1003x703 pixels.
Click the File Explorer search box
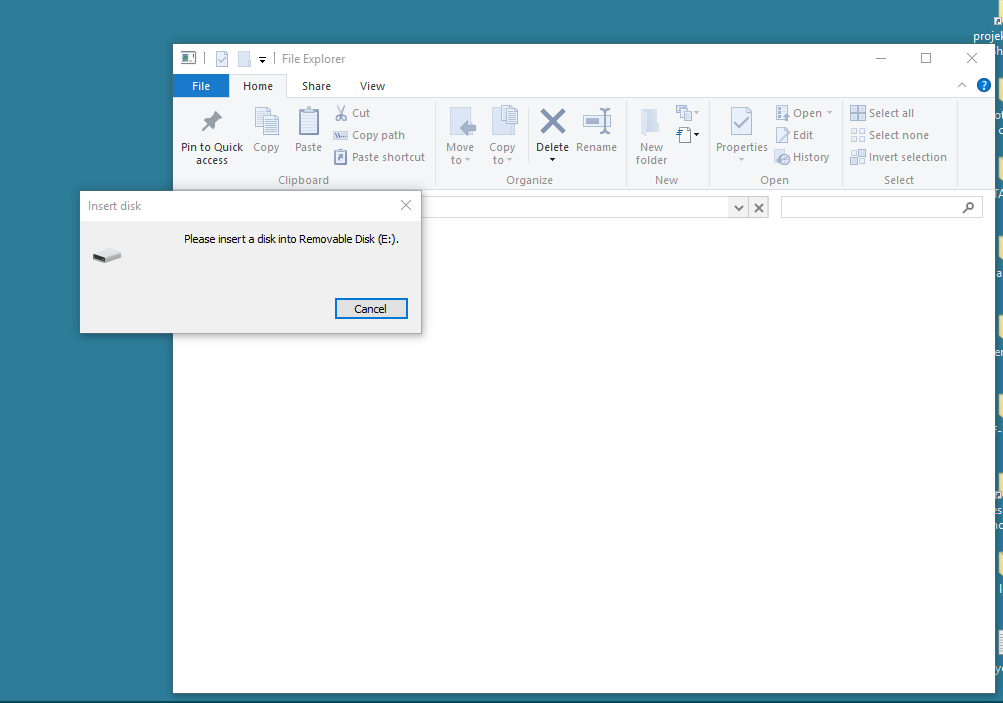pyautogui.click(x=881, y=207)
